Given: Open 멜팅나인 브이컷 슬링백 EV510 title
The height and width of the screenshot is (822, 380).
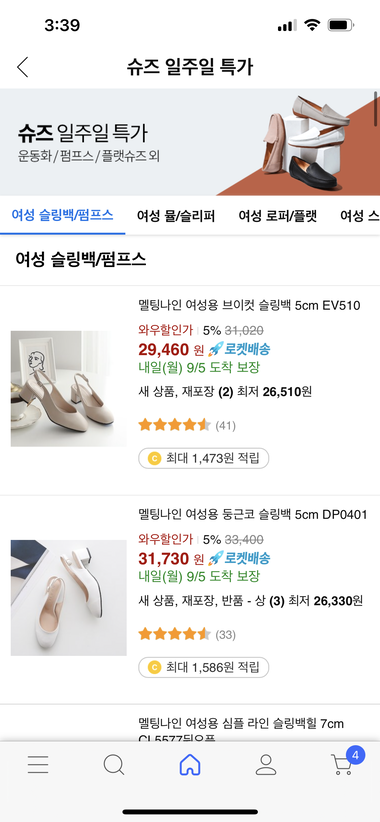Looking at the screenshot, I should pos(249,305).
